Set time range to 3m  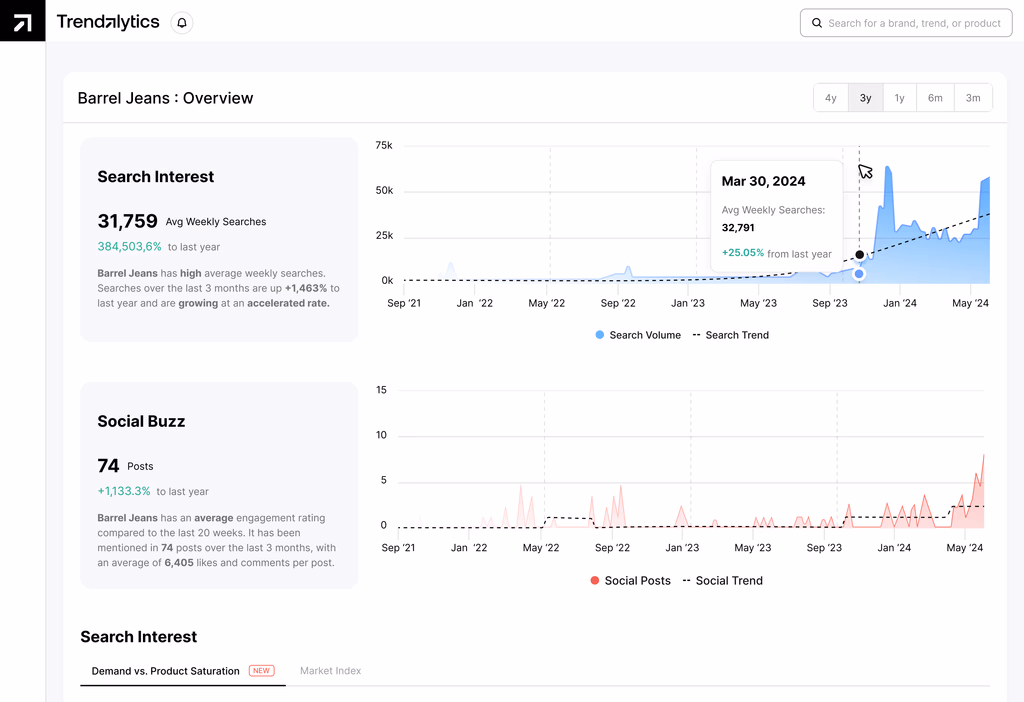click(x=973, y=98)
